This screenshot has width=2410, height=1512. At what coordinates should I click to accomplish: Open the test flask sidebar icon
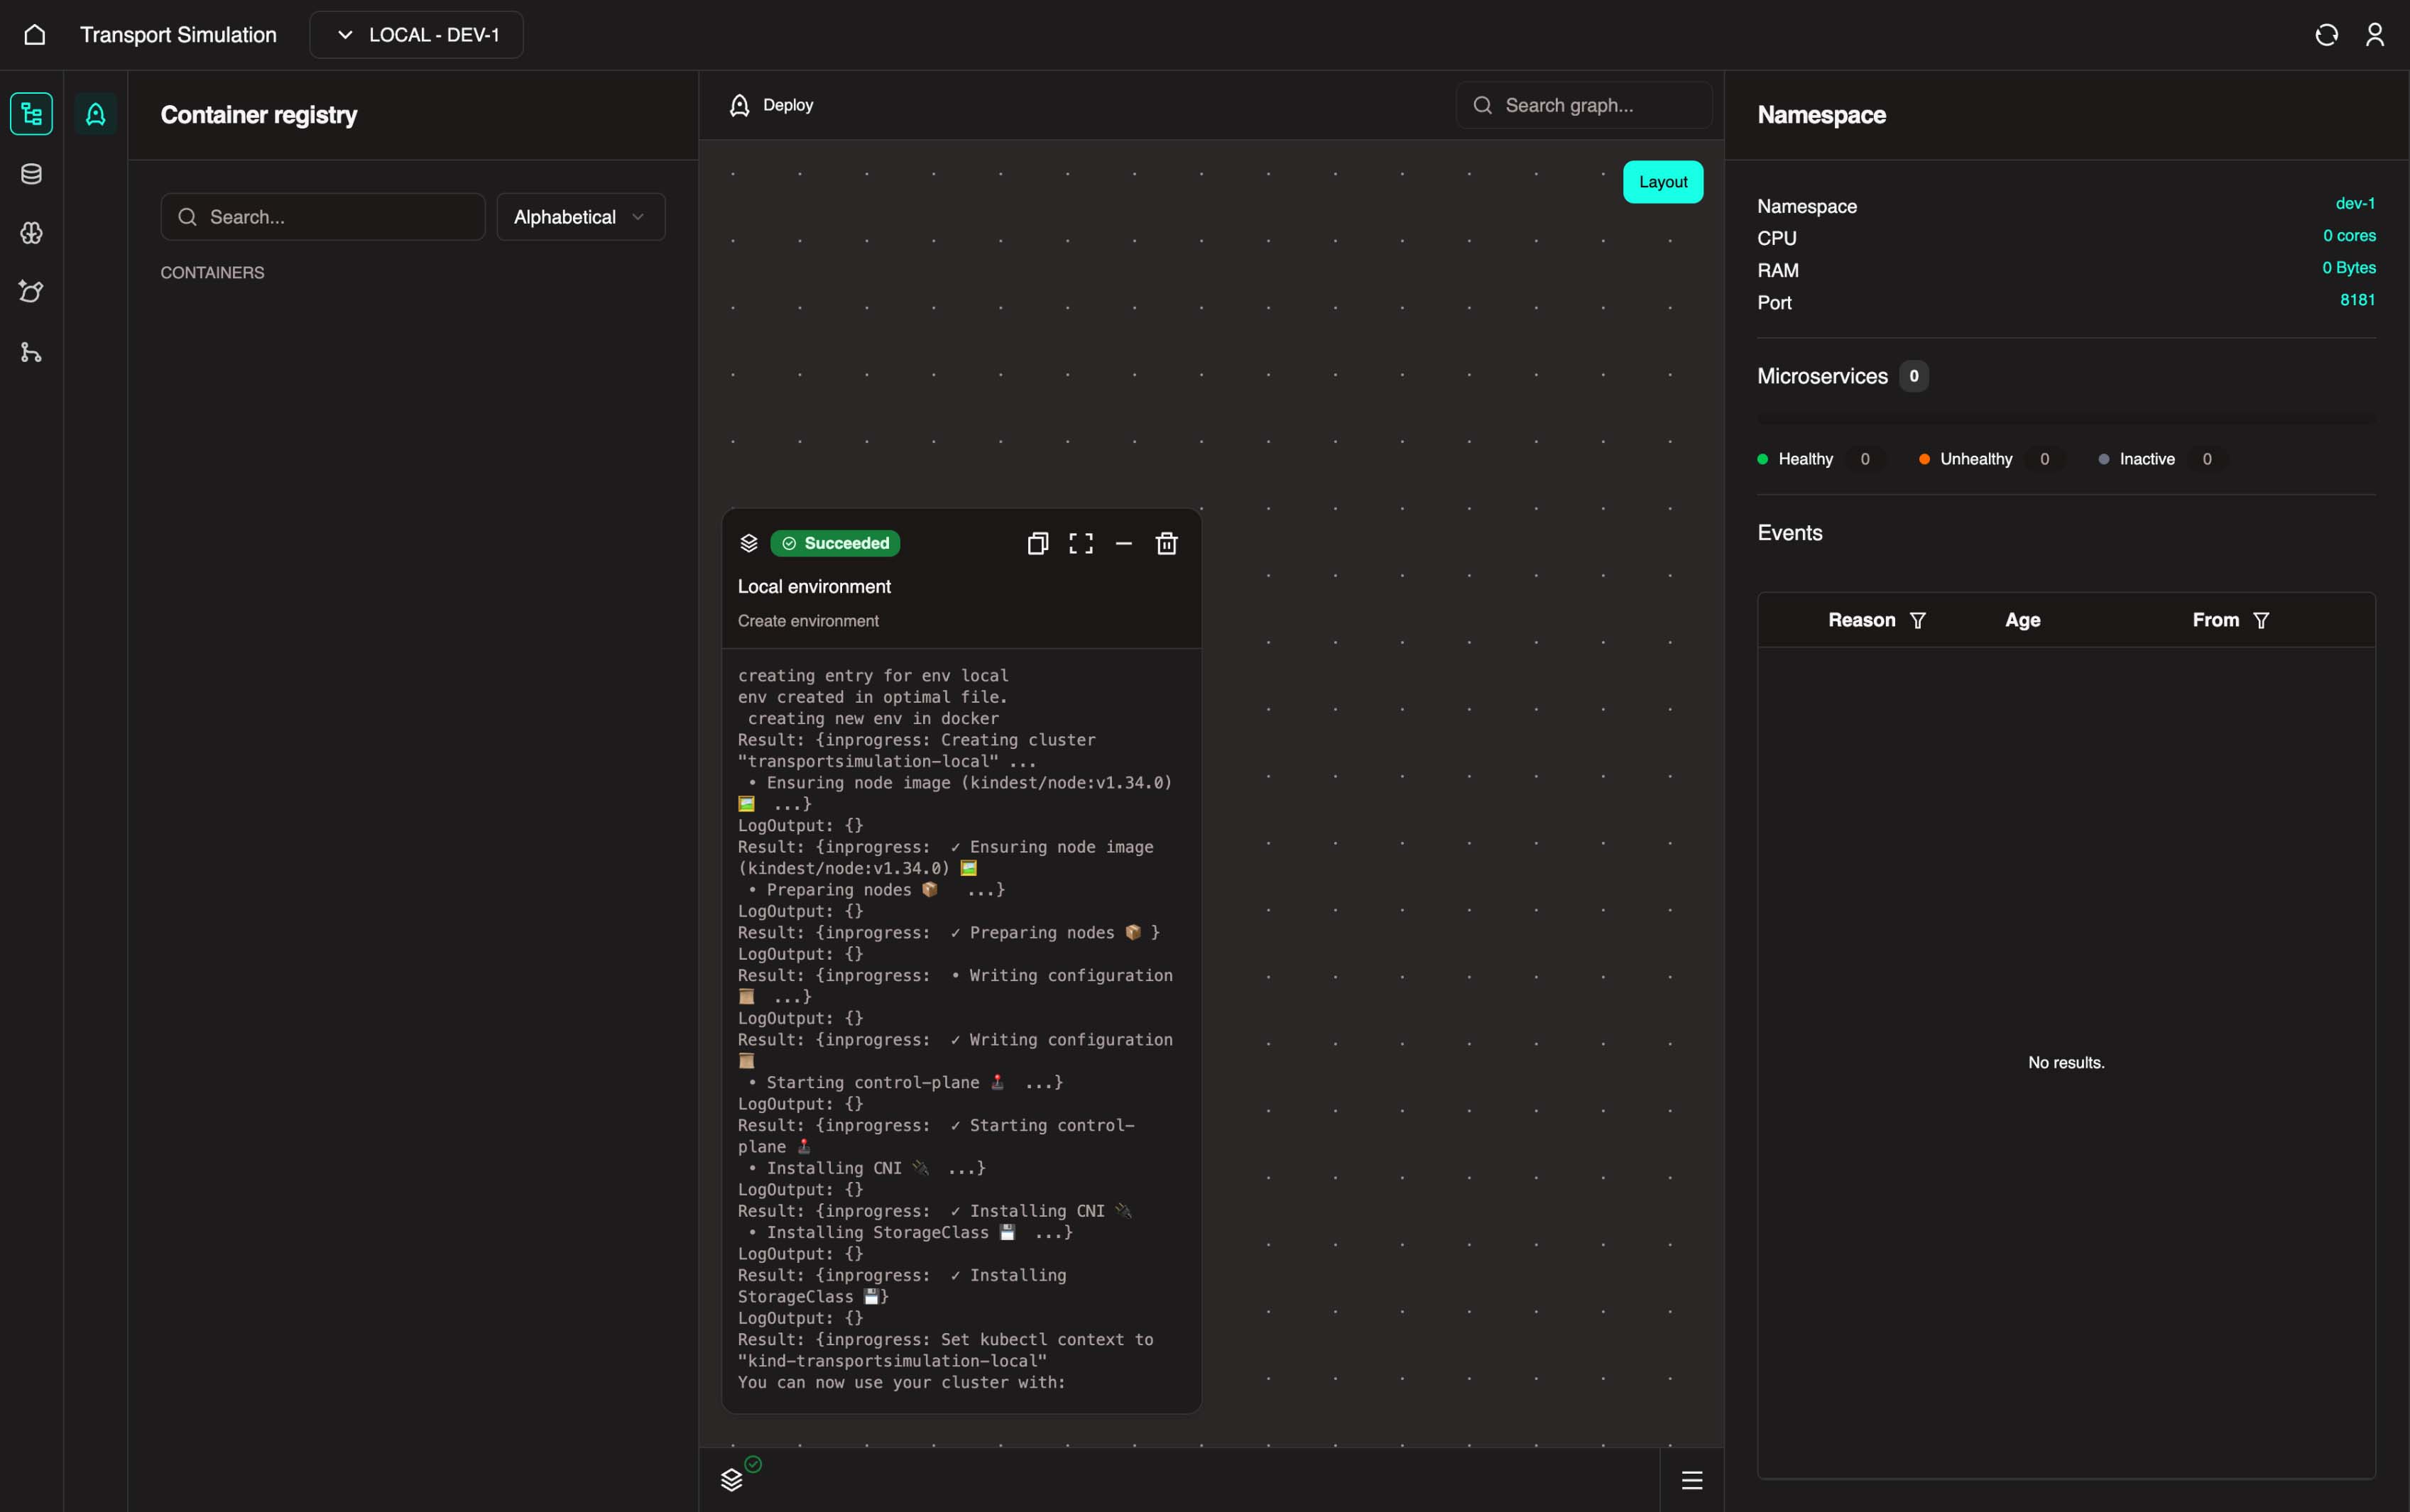pyautogui.click(x=32, y=292)
